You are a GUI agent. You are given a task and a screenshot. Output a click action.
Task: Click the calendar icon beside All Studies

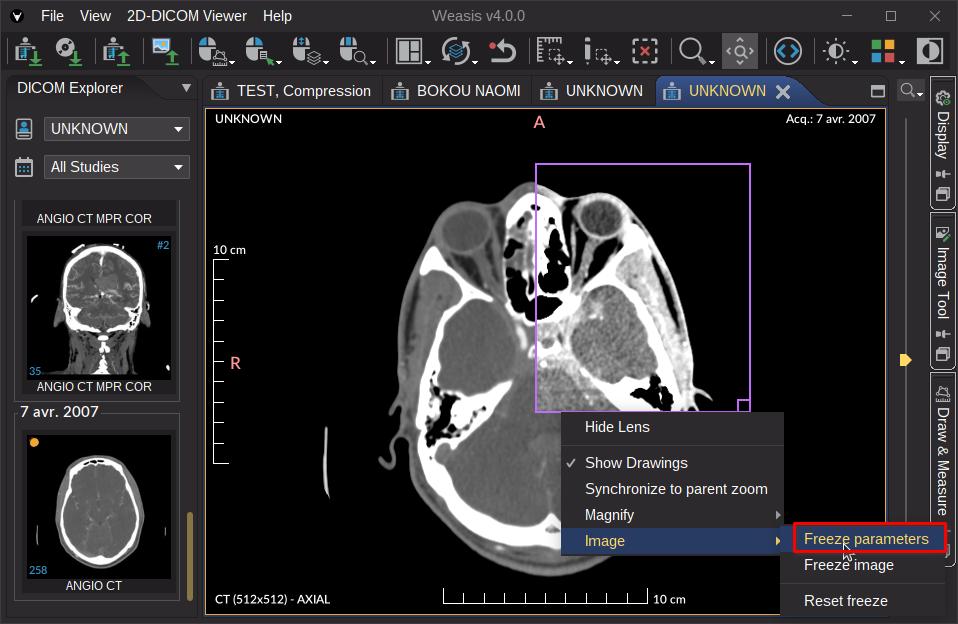24,167
